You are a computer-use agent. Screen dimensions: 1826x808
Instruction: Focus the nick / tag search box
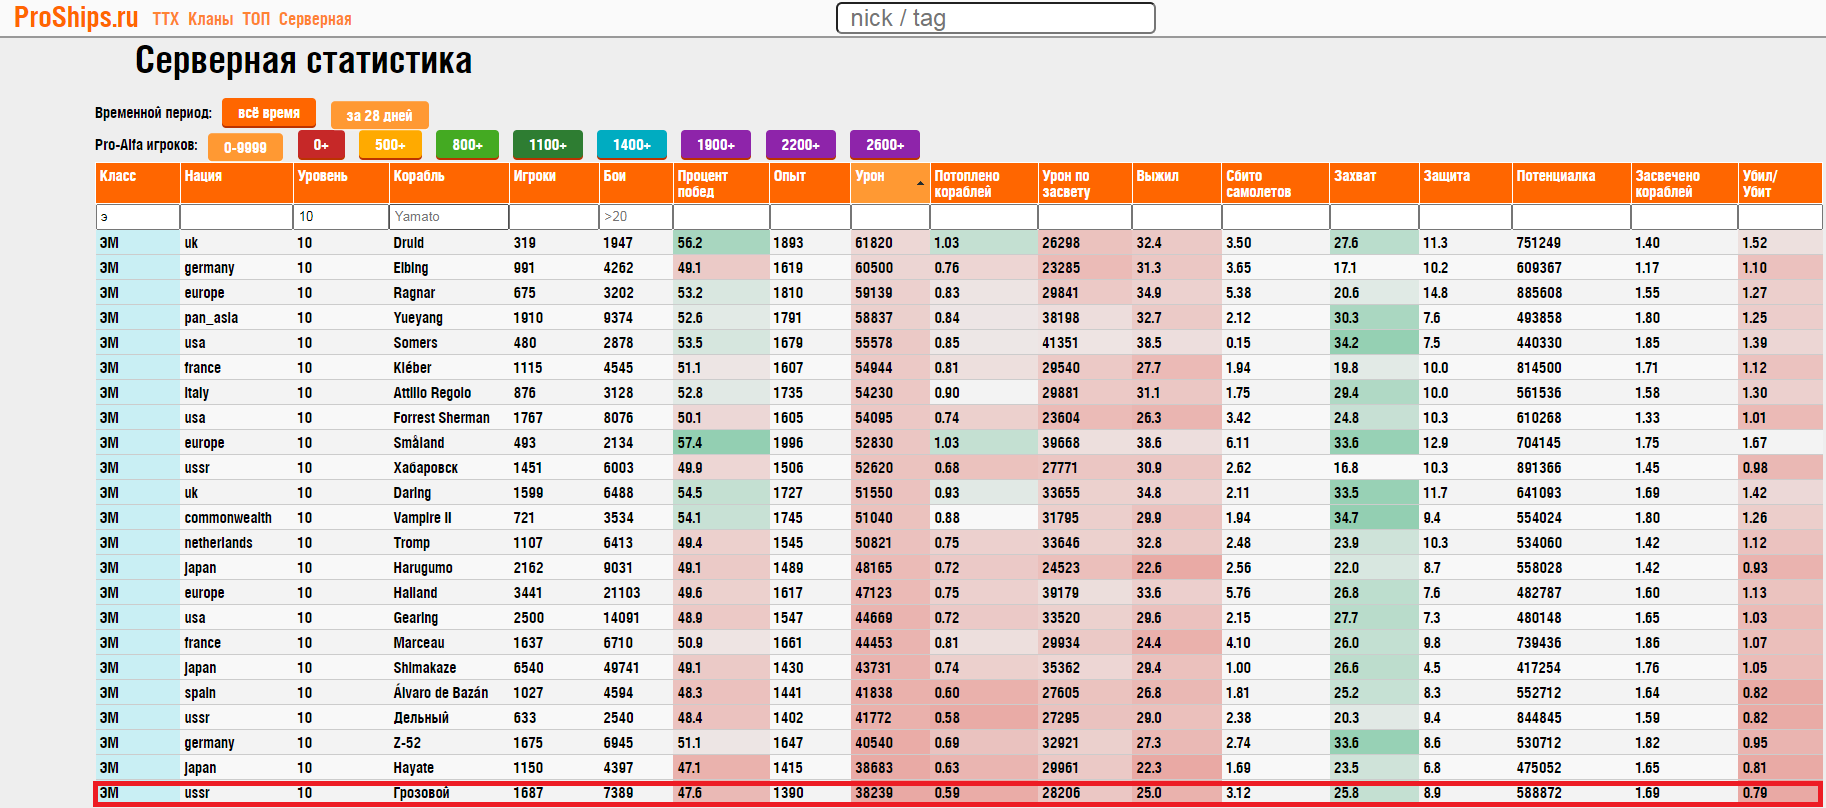995,18
